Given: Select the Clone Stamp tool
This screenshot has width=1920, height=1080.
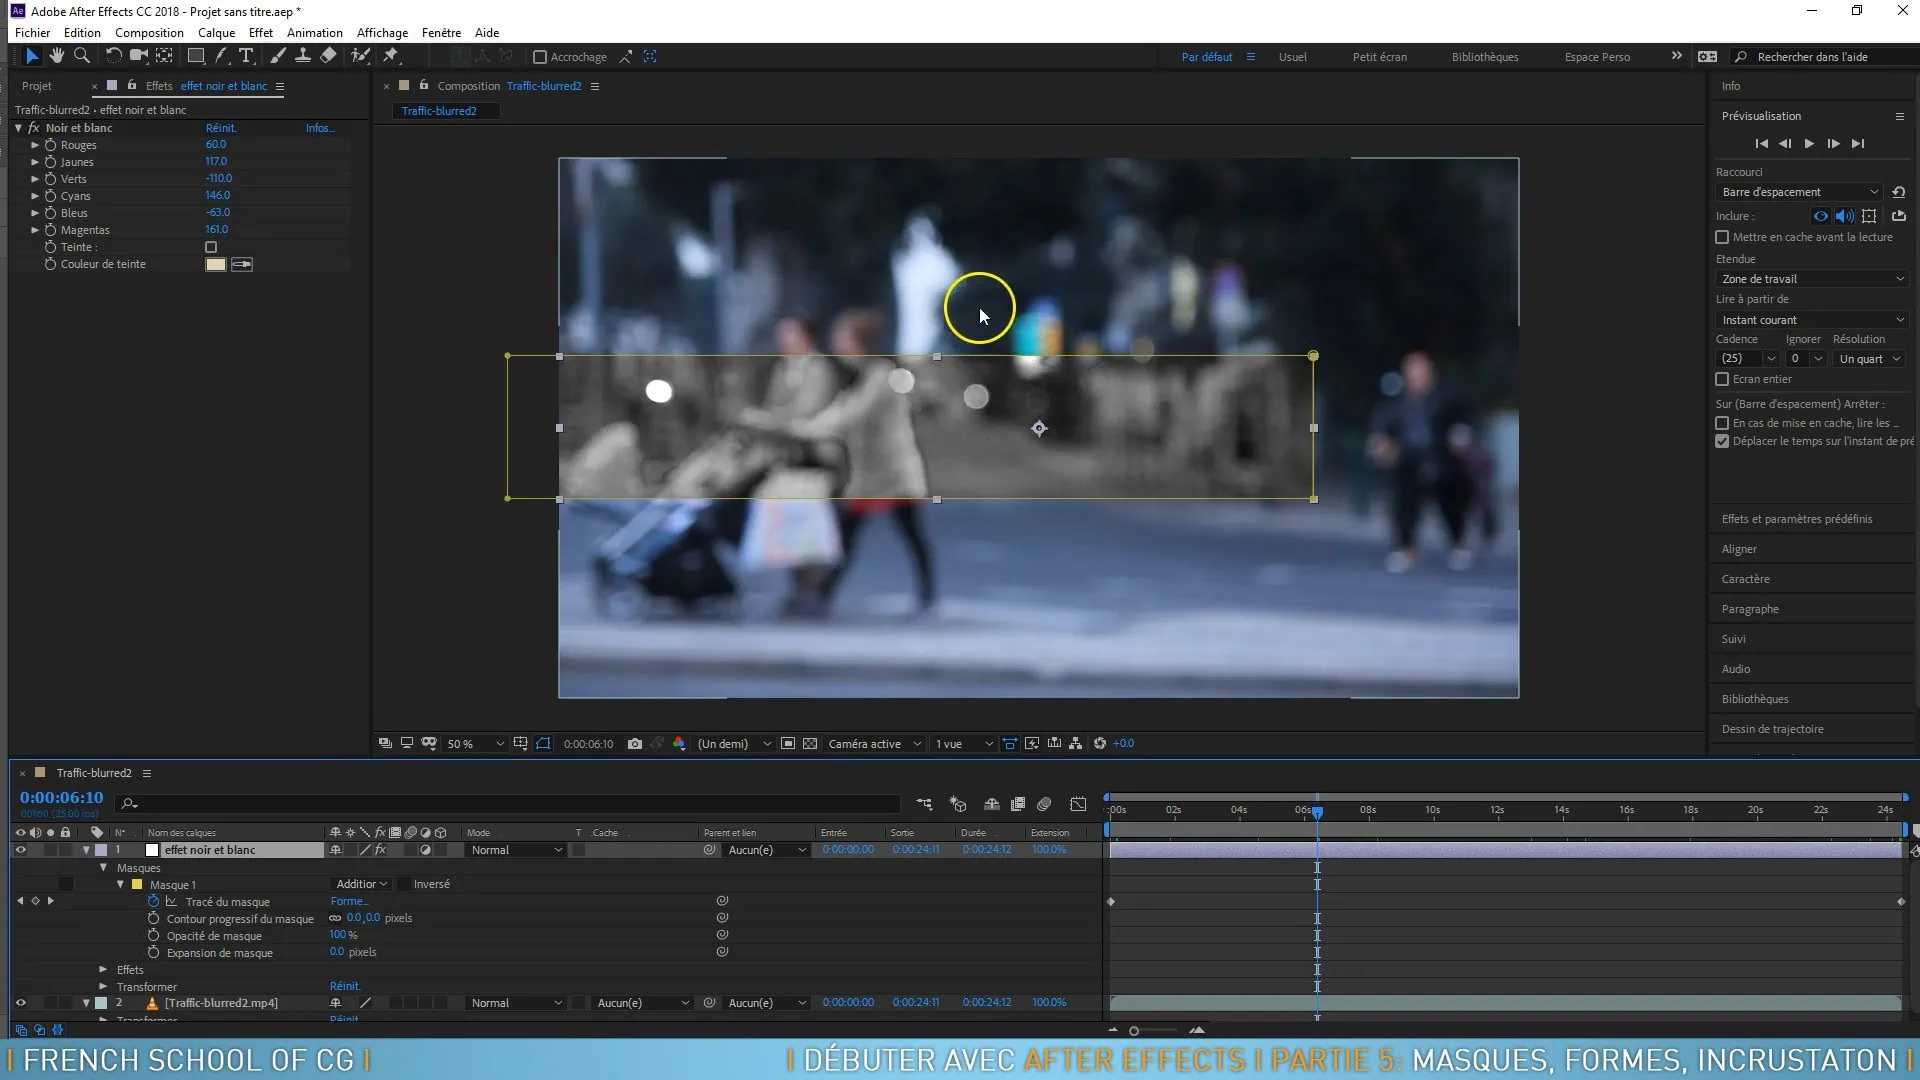Looking at the screenshot, I should coord(302,56).
